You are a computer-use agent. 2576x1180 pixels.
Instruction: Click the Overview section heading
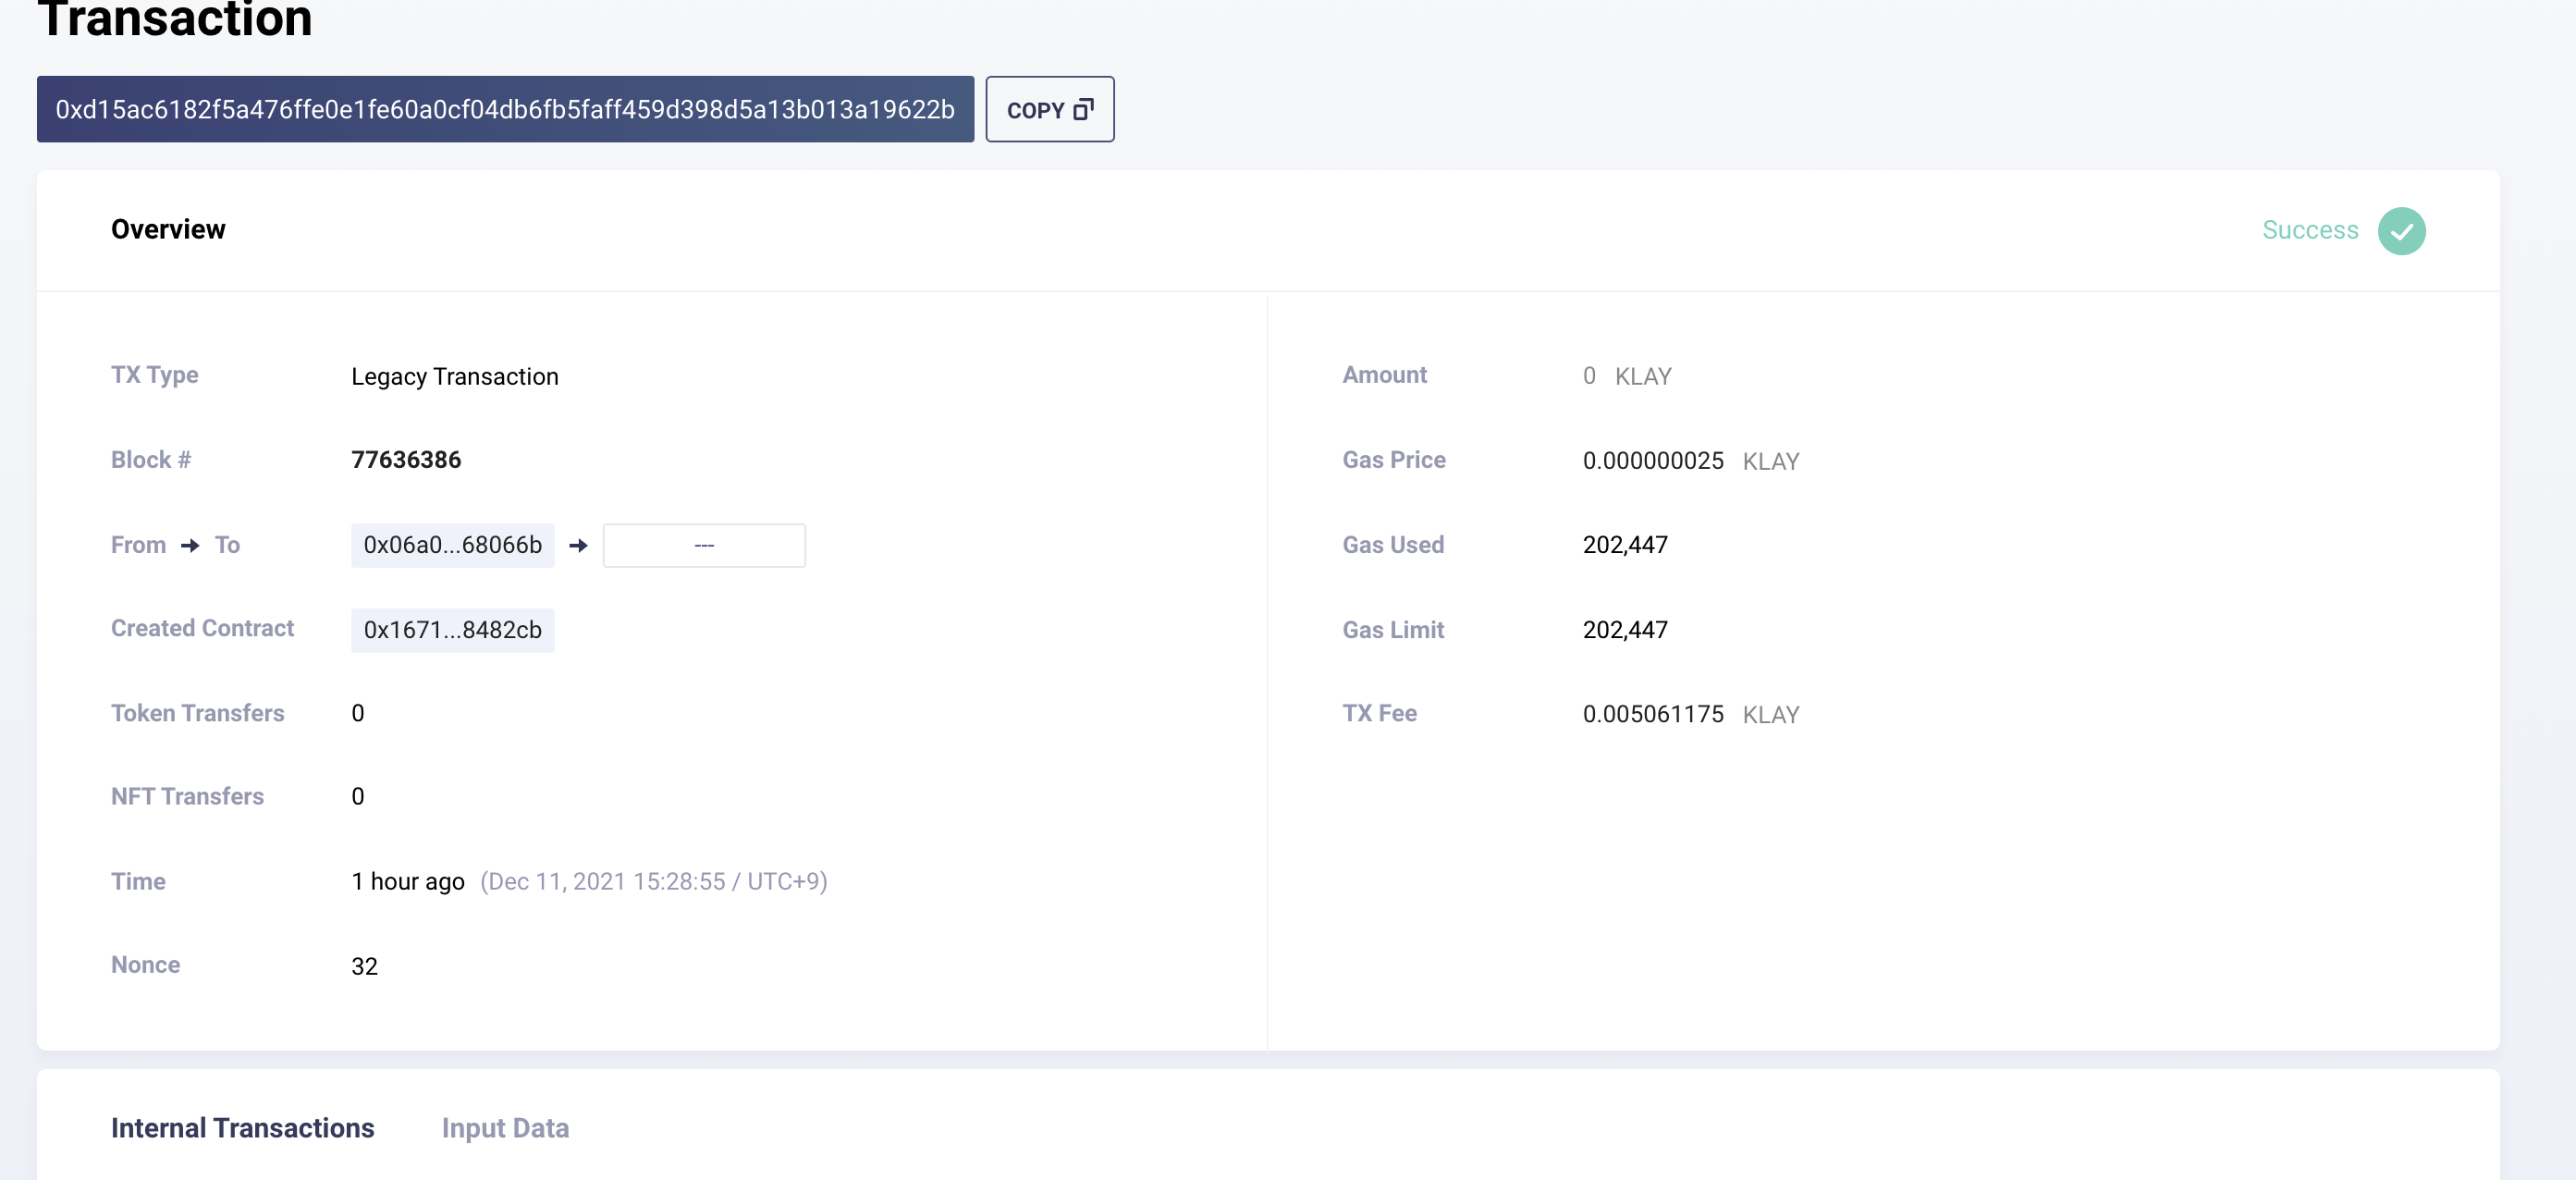coord(168,229)
